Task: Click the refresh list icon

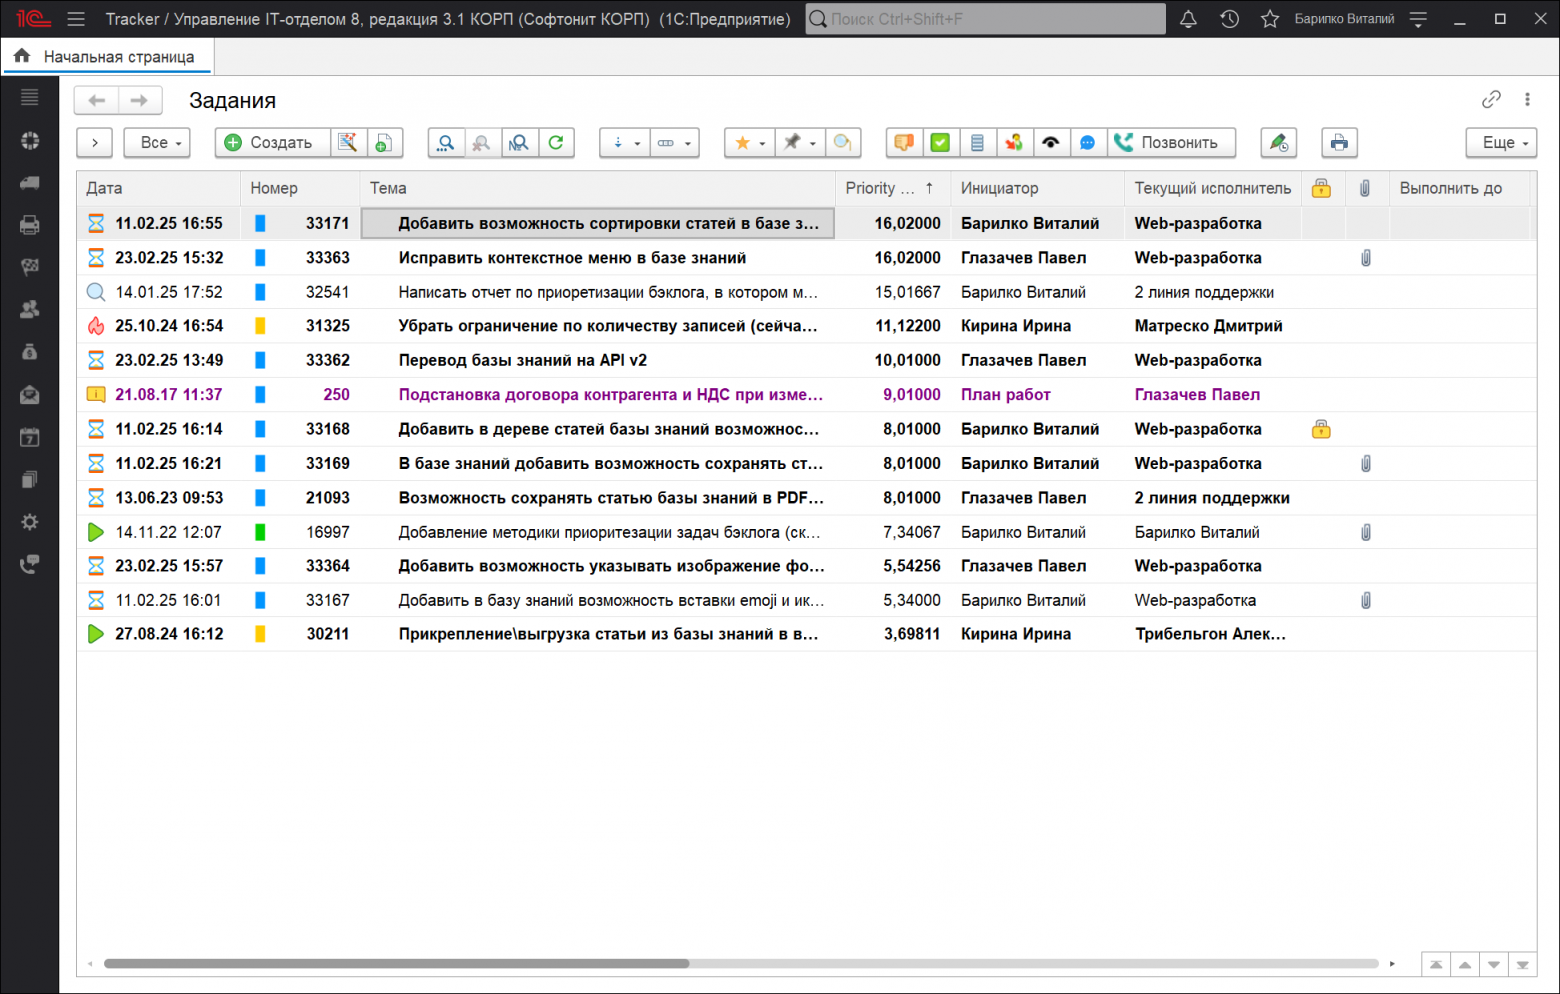Action: click(x=556, y=143)
